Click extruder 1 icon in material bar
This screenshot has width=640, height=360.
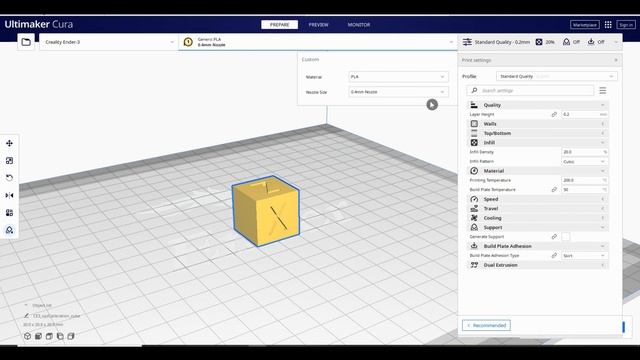[x=188, y=42]
